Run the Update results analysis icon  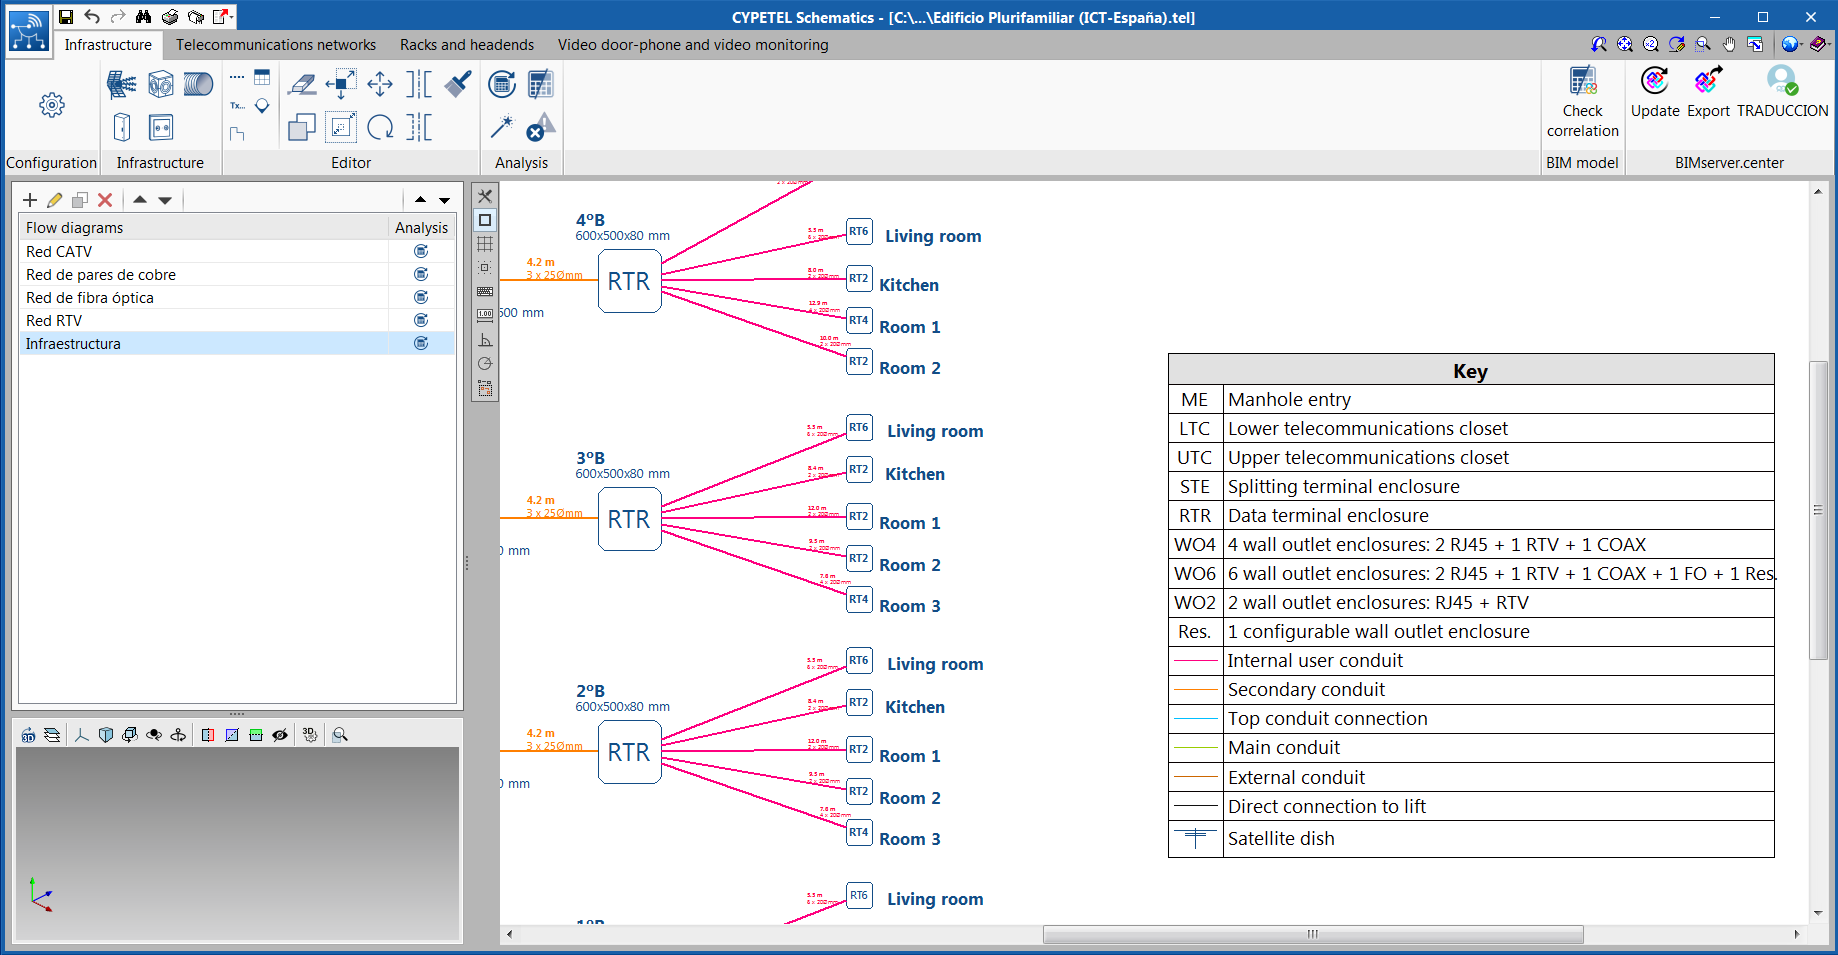pos(502,84)
